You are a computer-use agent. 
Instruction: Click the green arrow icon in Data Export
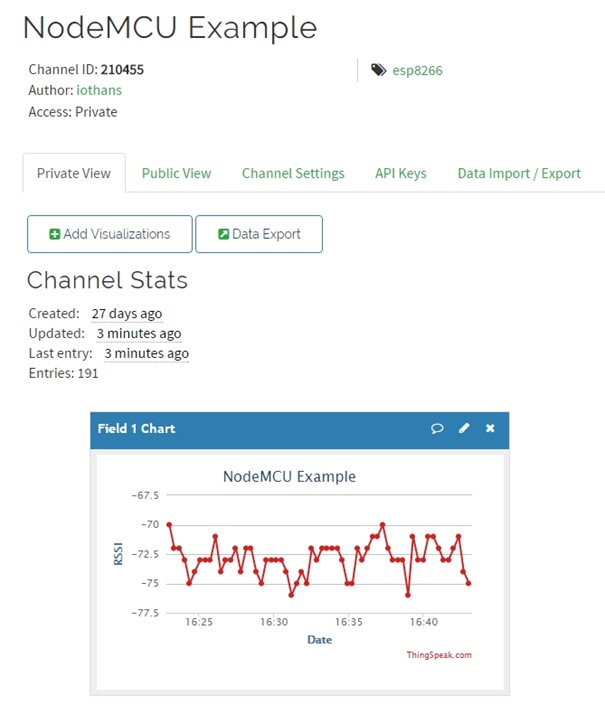223,234
